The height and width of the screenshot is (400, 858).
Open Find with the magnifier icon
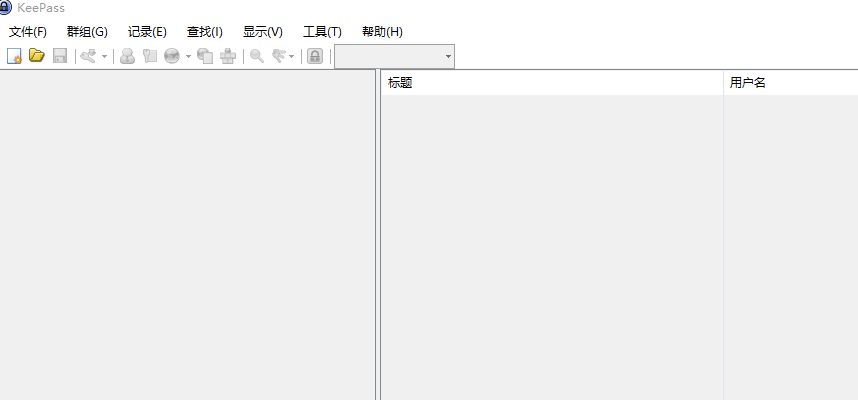click(x=257, y=56)
